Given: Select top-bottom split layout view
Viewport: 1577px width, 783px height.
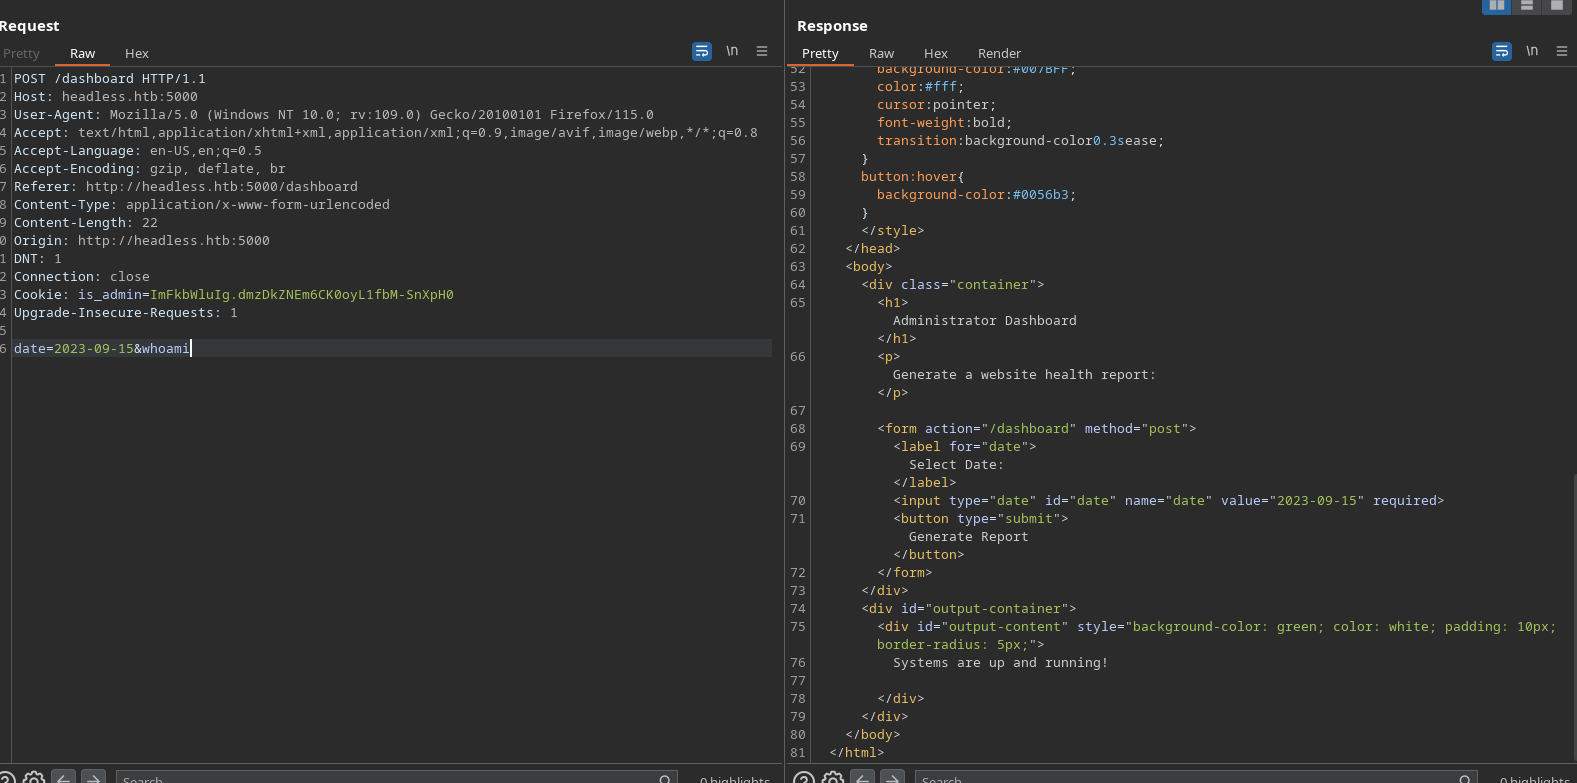Looking at the screenshot, I should point(1527,6).
